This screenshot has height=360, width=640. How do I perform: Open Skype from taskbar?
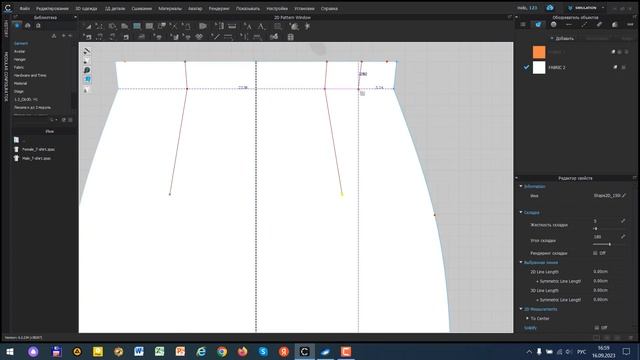pyautogui.click(x=263, y=351)
